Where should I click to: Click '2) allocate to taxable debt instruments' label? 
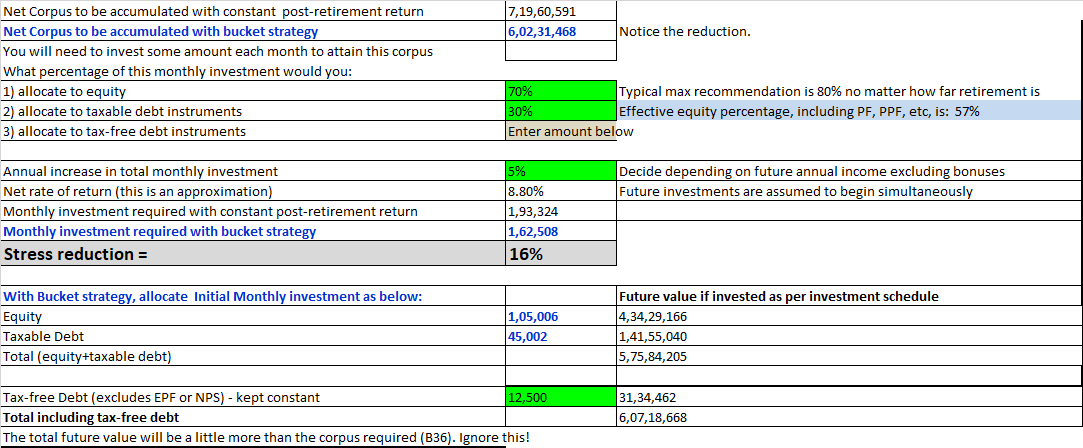[123, 112]
